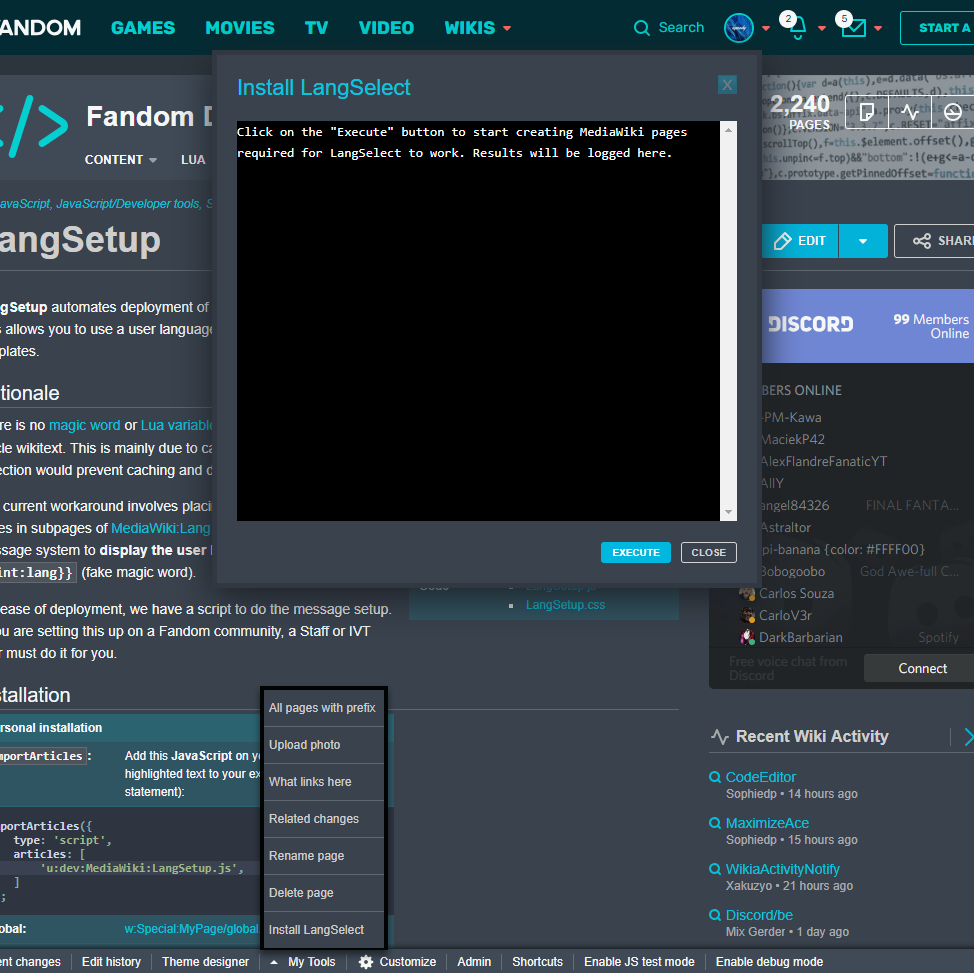Open the LangSetup.css link

tap(565, 605)
